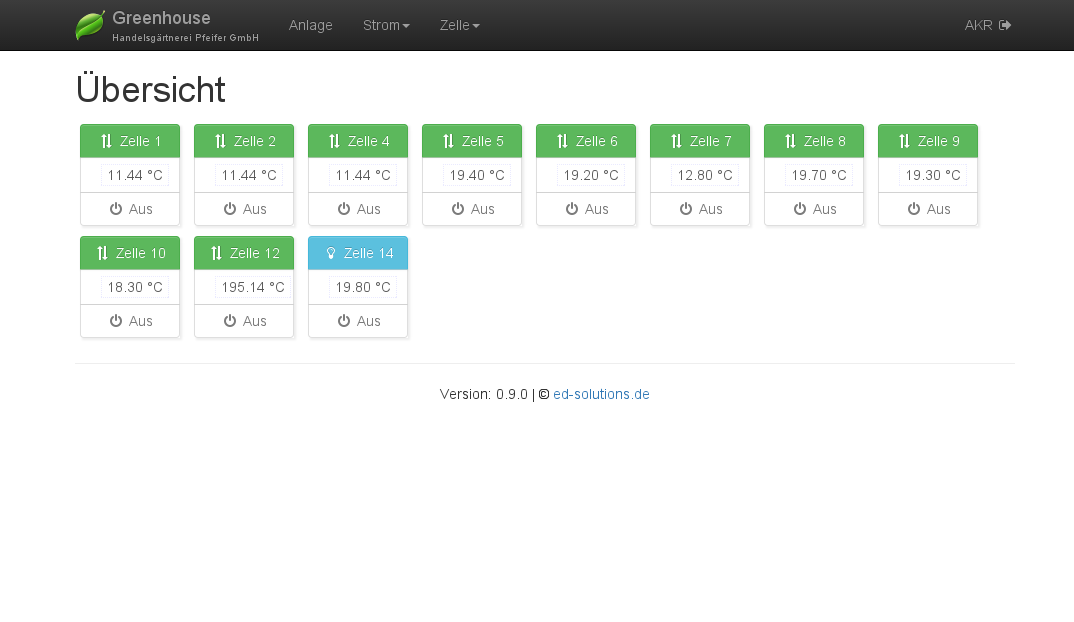Screen dimensions: 1074x622
Task: Click the up-down arrows icon on Zelle 8
Action: 790,141
